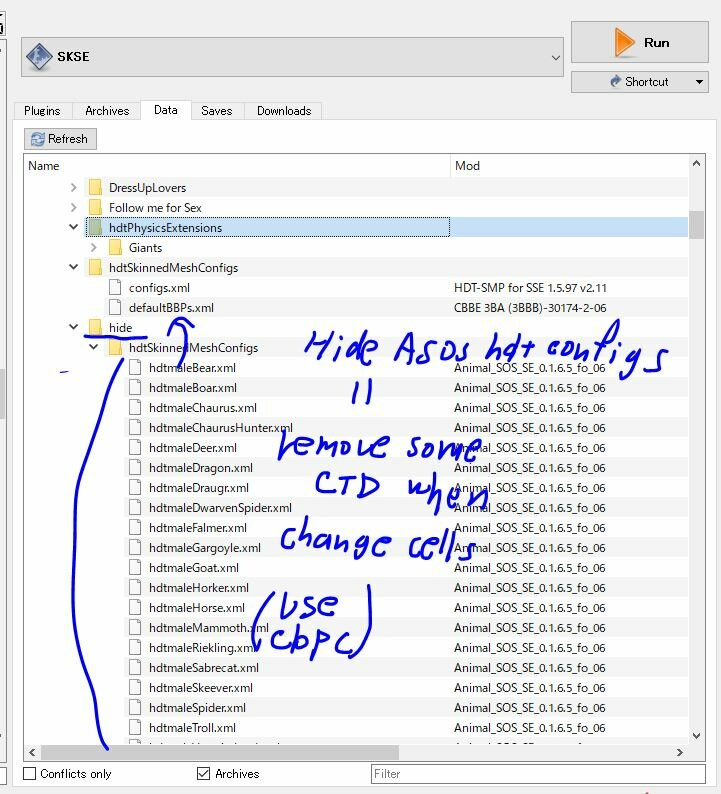Click the hdtmaleHorker.xml file icon
721x794 pixels.
click(x=135, y=588)
